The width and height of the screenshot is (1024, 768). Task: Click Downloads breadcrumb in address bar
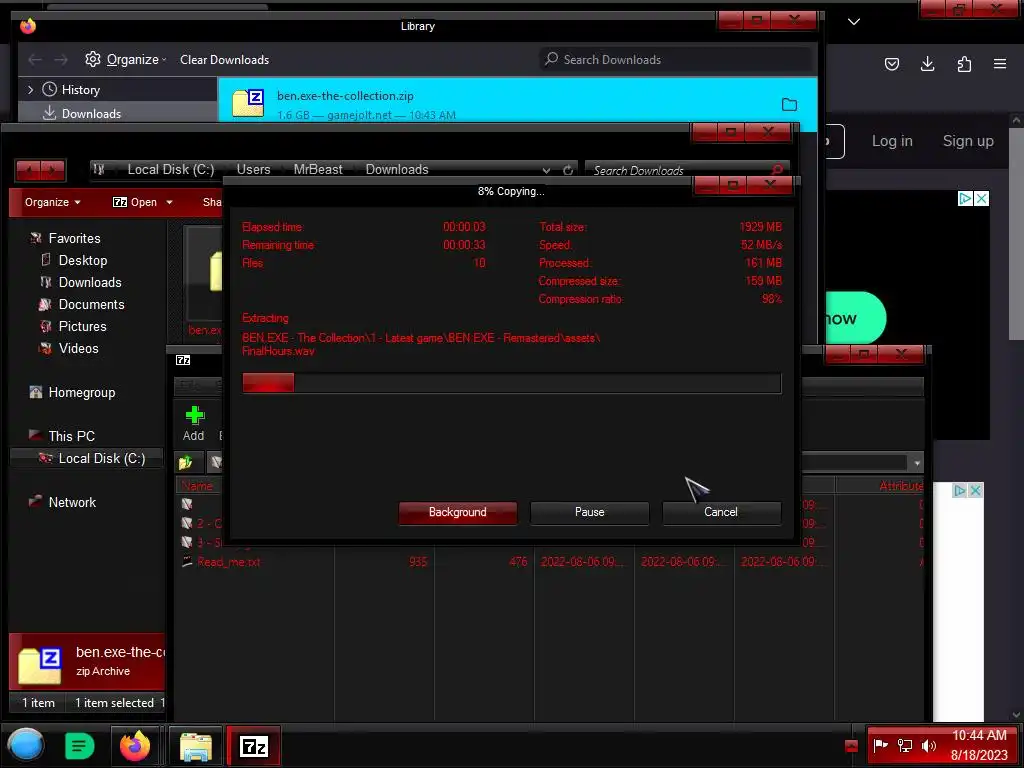(397, 170)
